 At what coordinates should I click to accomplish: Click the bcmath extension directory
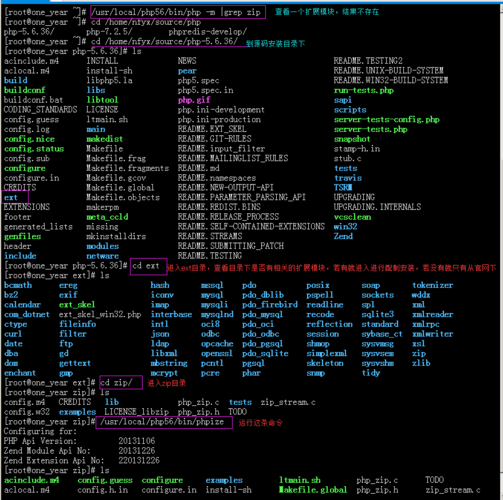tap(18, 285)
